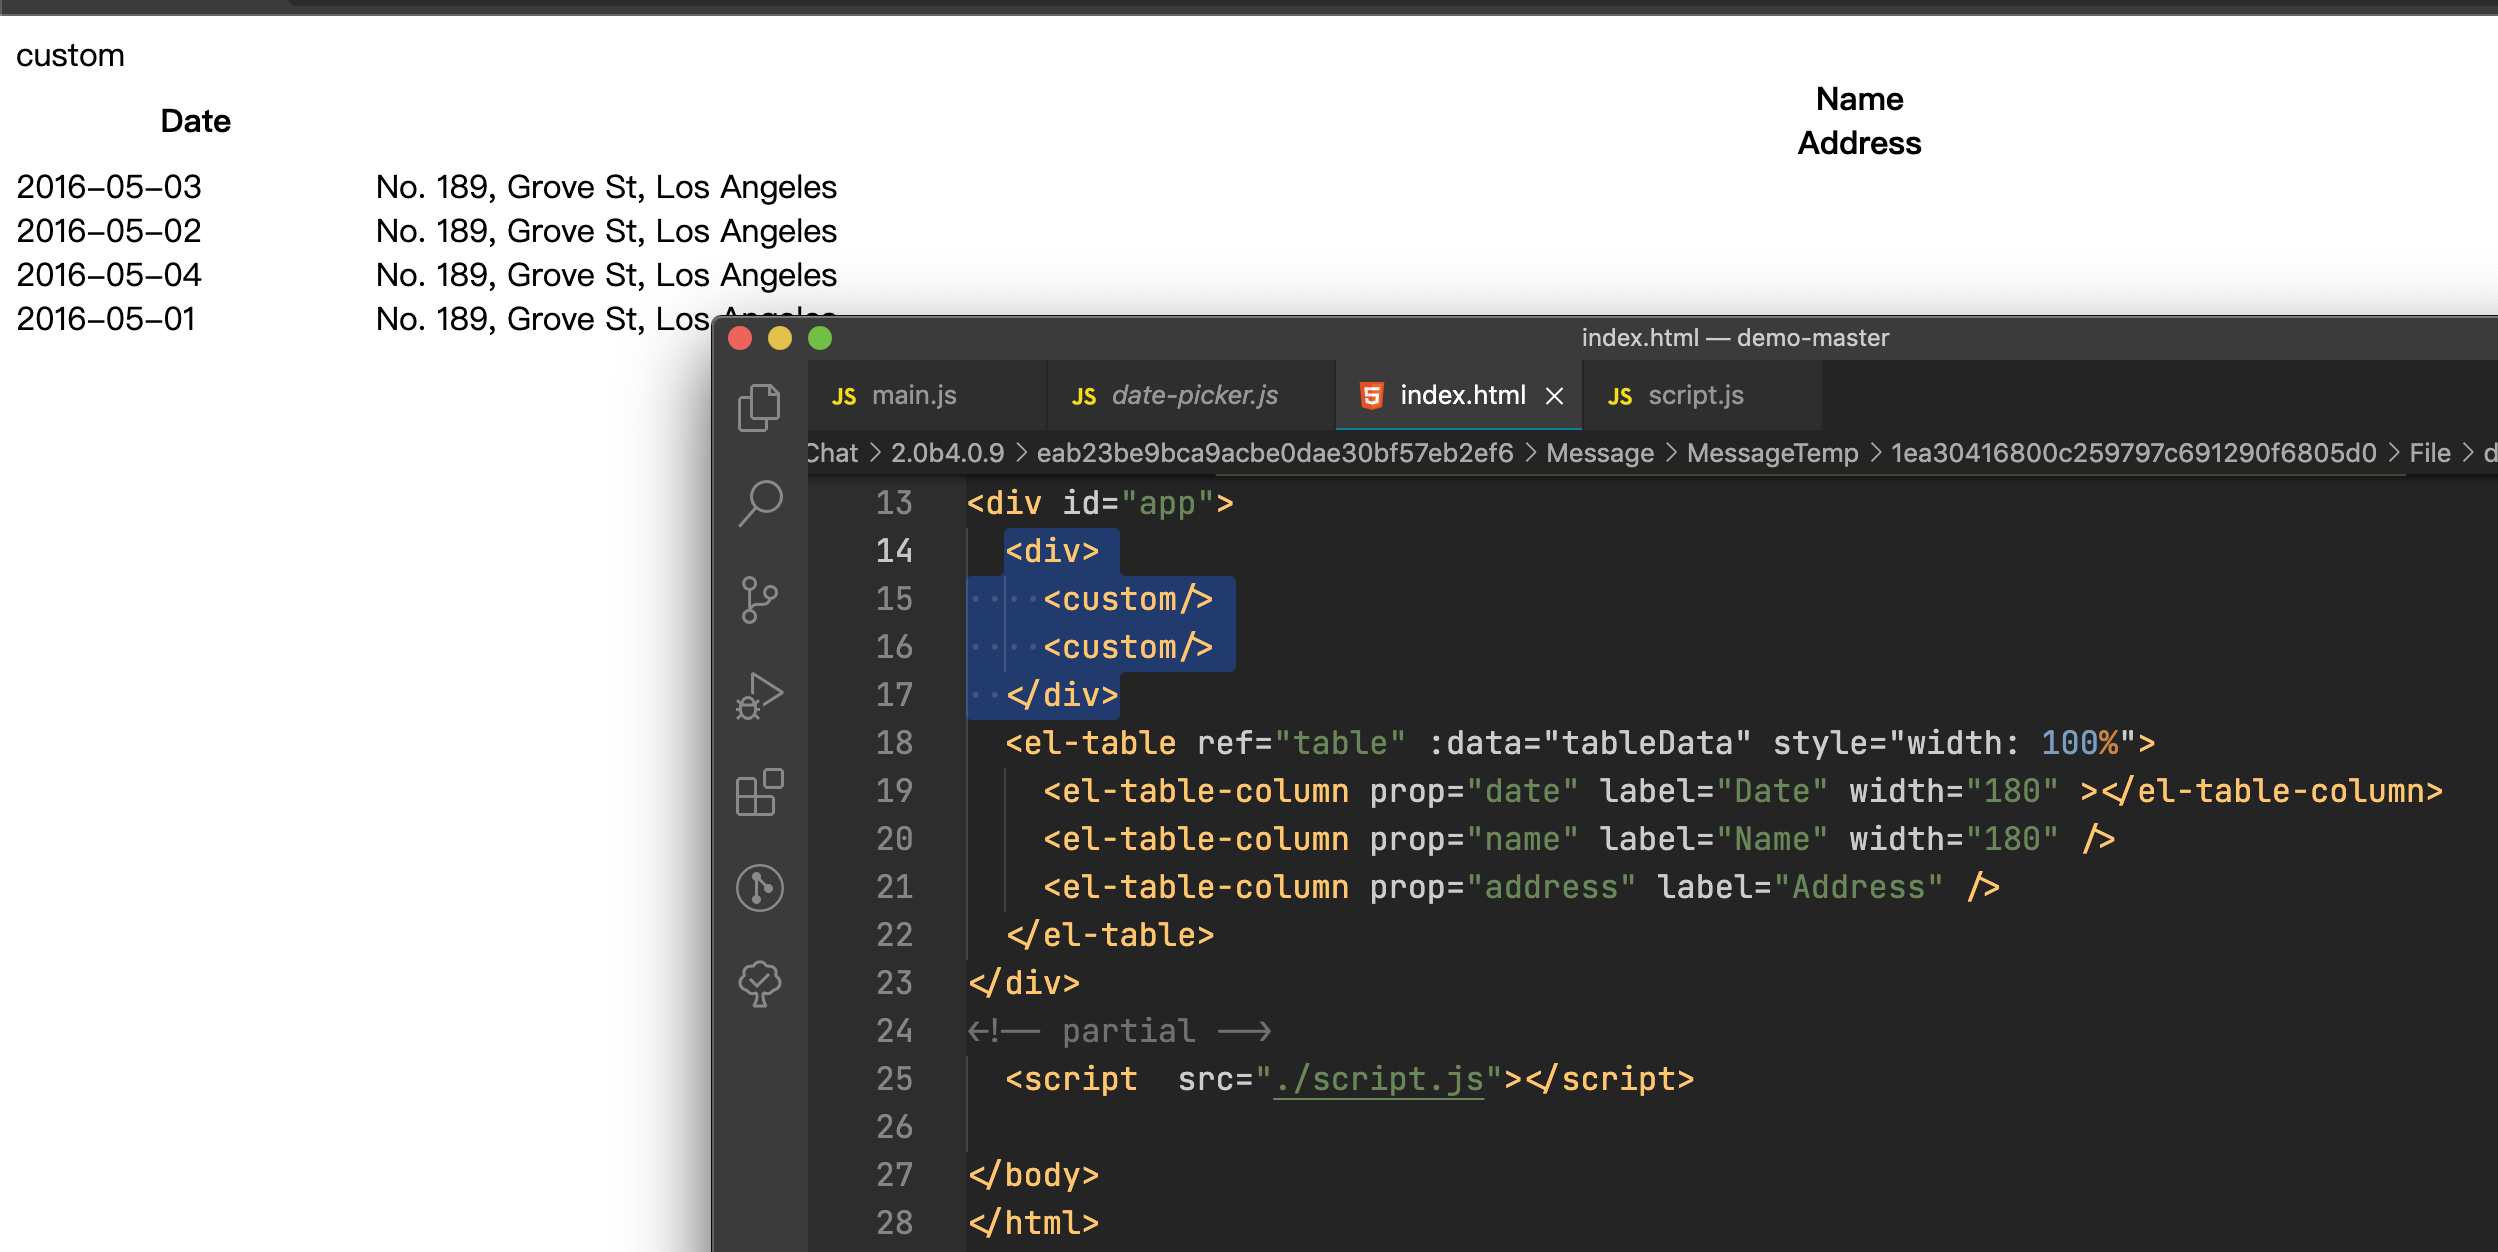
Task: Switch to the main.js tab
Action: pyautogui.click(x=913, y=395)
